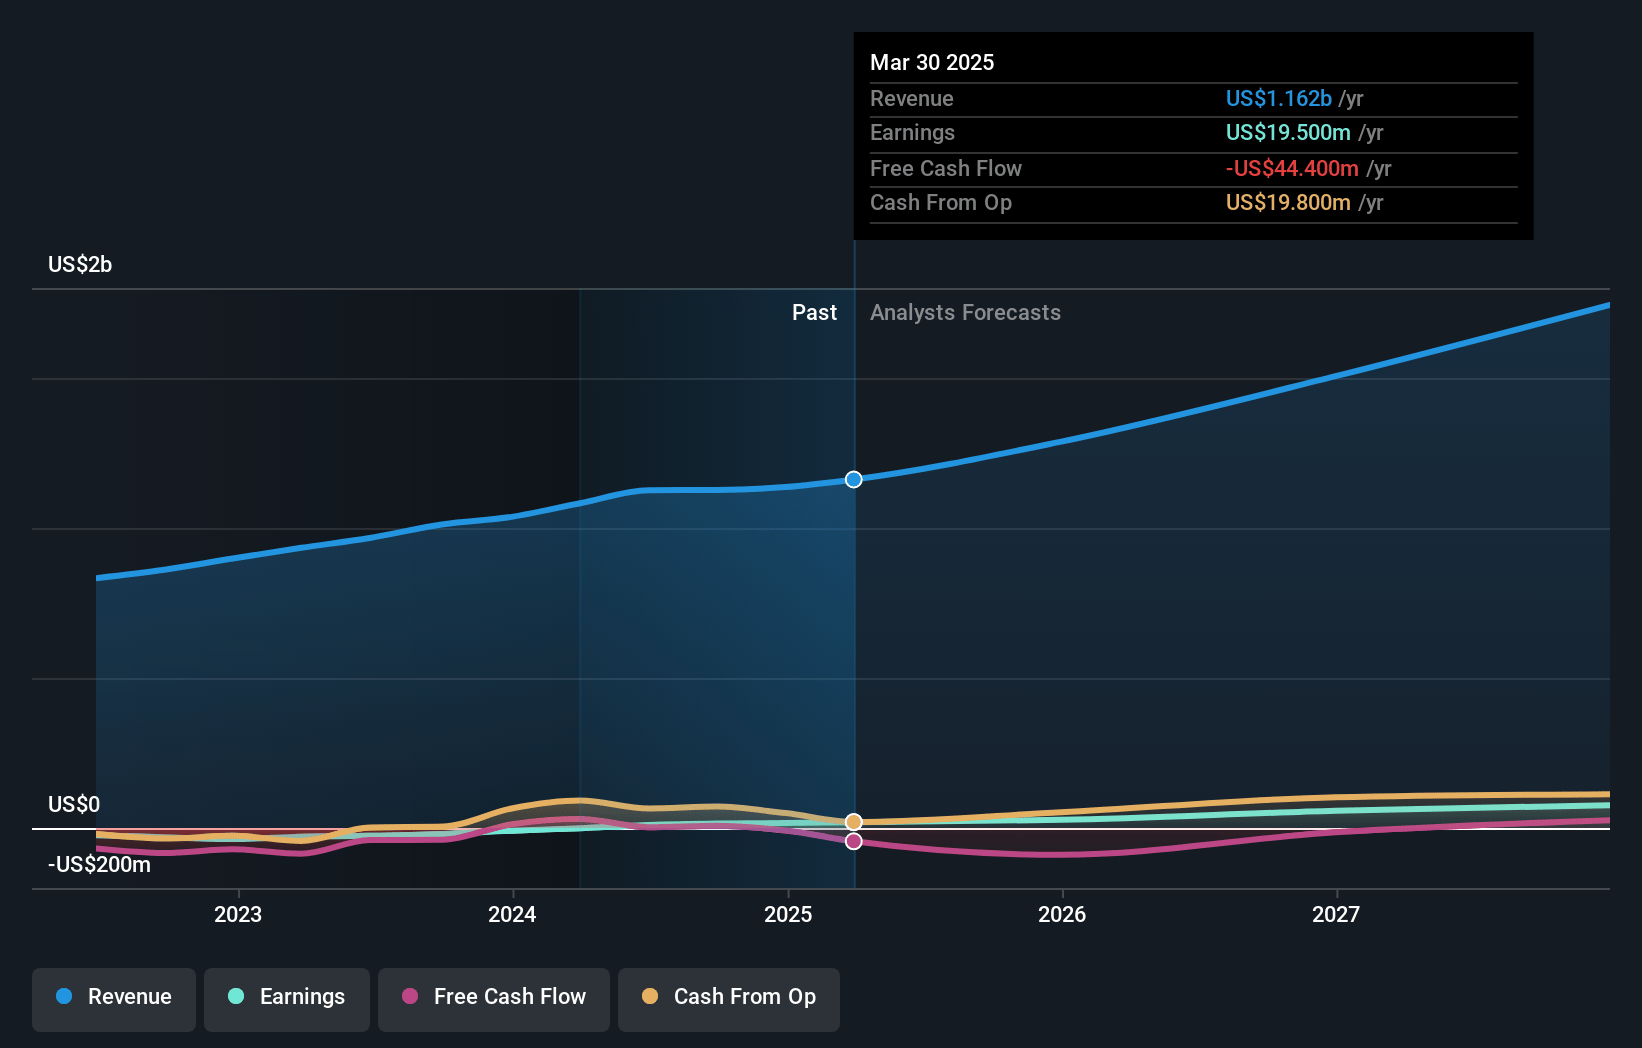Click the 2026 x-axis label
The width and height of the screenshot is (1642, 1048).
click(1062, 914)
